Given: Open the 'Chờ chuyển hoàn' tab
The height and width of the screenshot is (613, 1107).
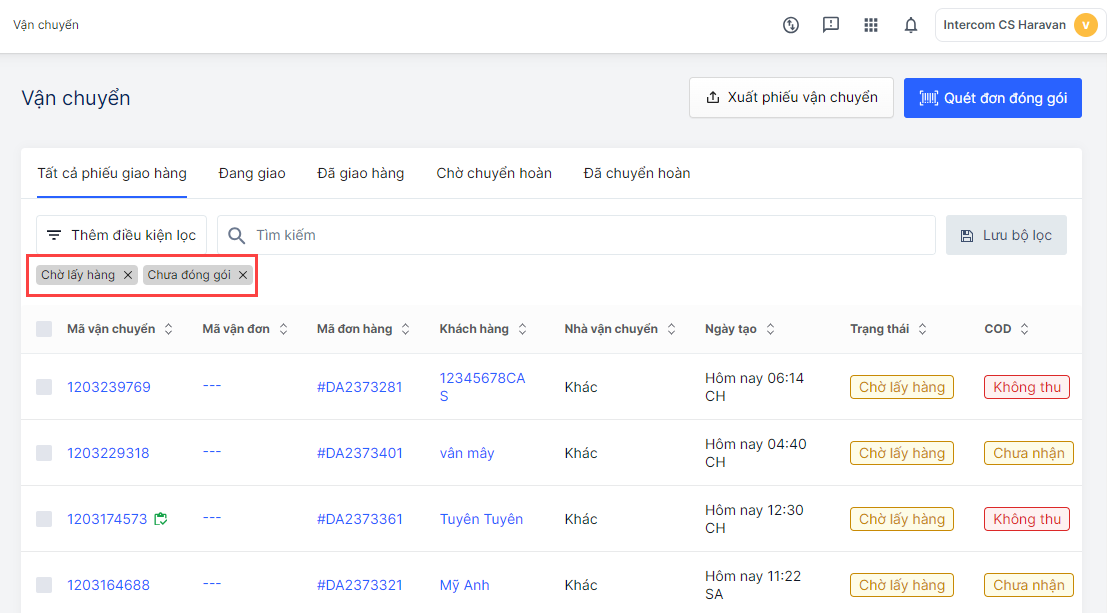Looking at the screenshot, I should point(494,173).
